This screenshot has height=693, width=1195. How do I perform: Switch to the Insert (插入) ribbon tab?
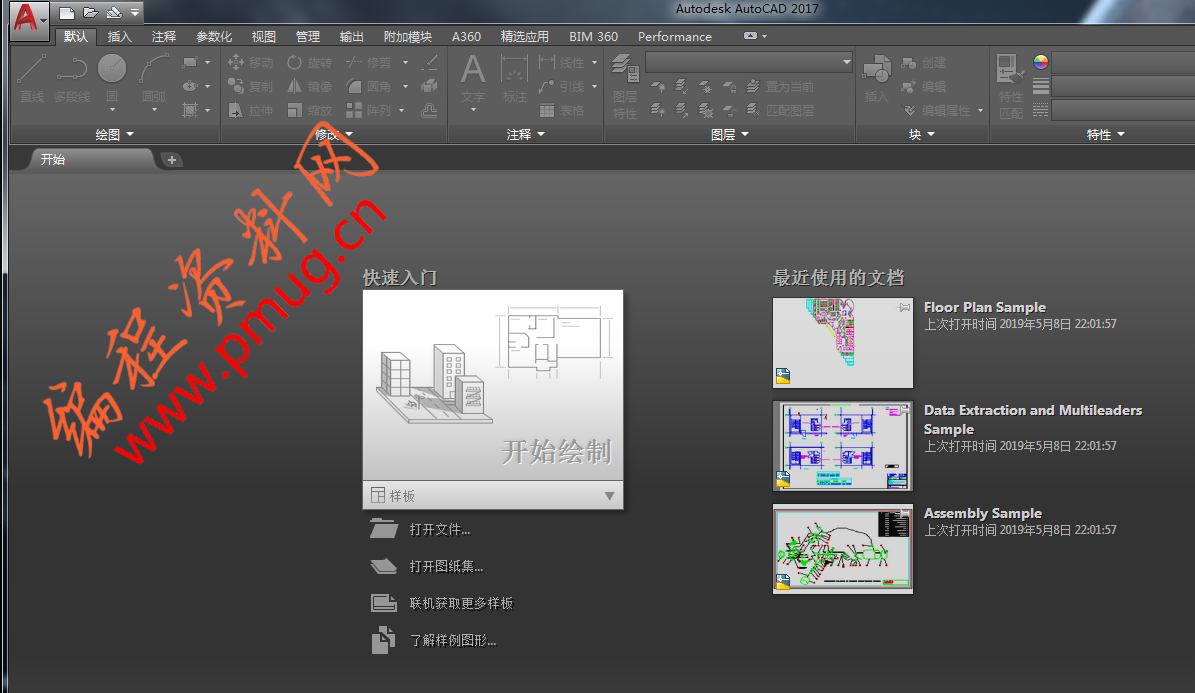click(x=120, y=37)
